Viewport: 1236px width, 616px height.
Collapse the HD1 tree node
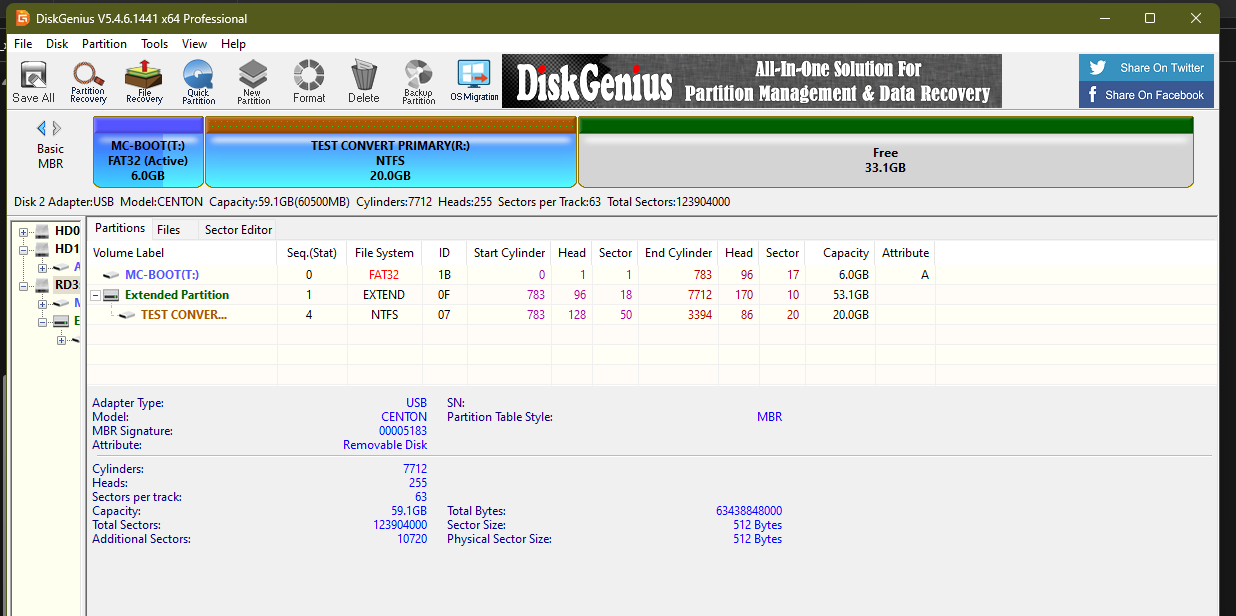coord(24,250)
